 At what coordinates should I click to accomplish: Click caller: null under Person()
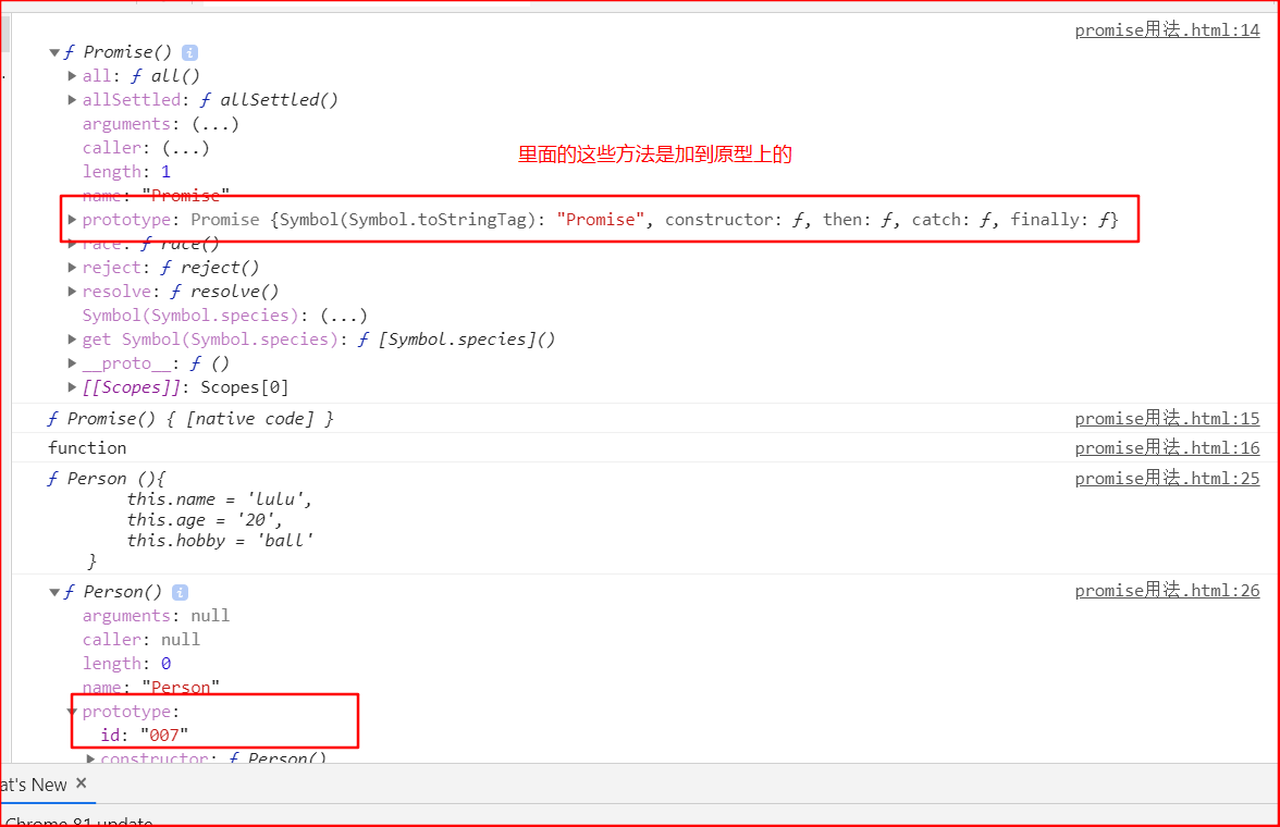141,640
